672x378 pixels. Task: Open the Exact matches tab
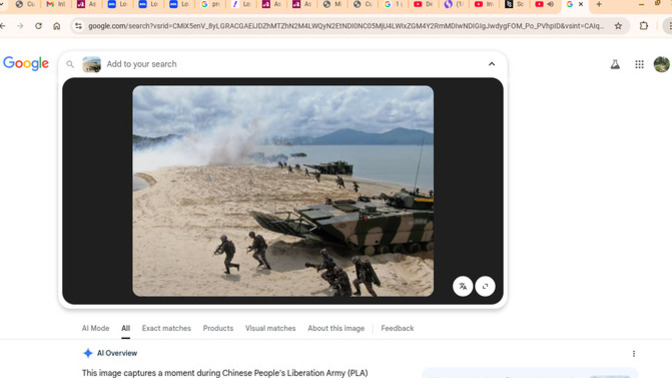166,328
